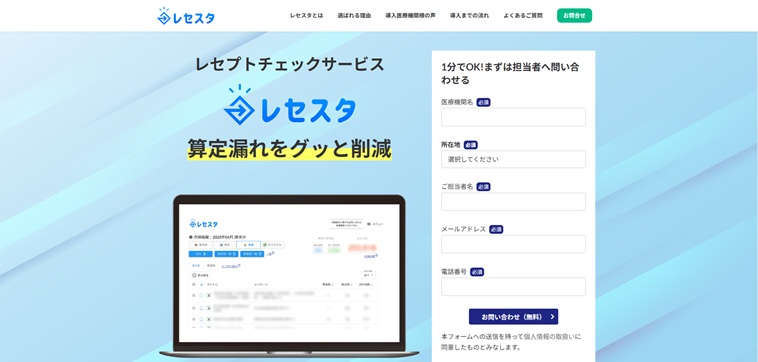Focus the ご担当者名 input field
Image resolution: width=758 pixels, height=362 pixels.
pyautogui.click(x=513, y=202)
